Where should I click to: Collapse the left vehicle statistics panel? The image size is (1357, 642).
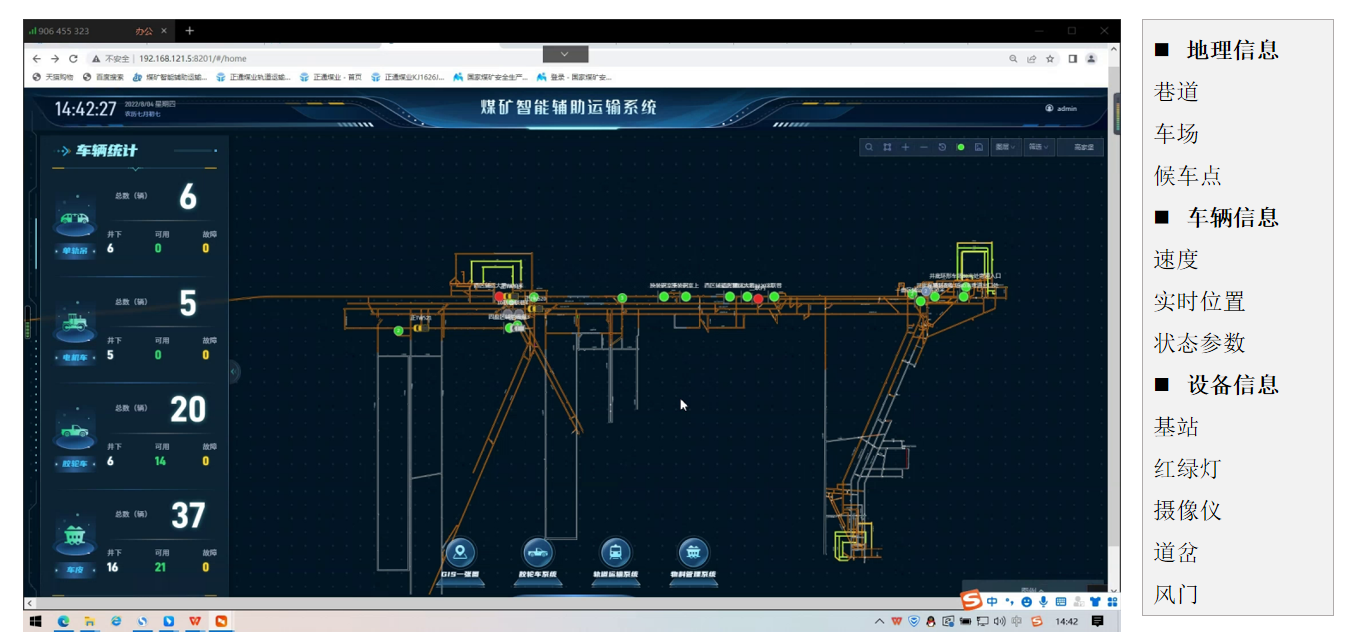coord(234,371)
